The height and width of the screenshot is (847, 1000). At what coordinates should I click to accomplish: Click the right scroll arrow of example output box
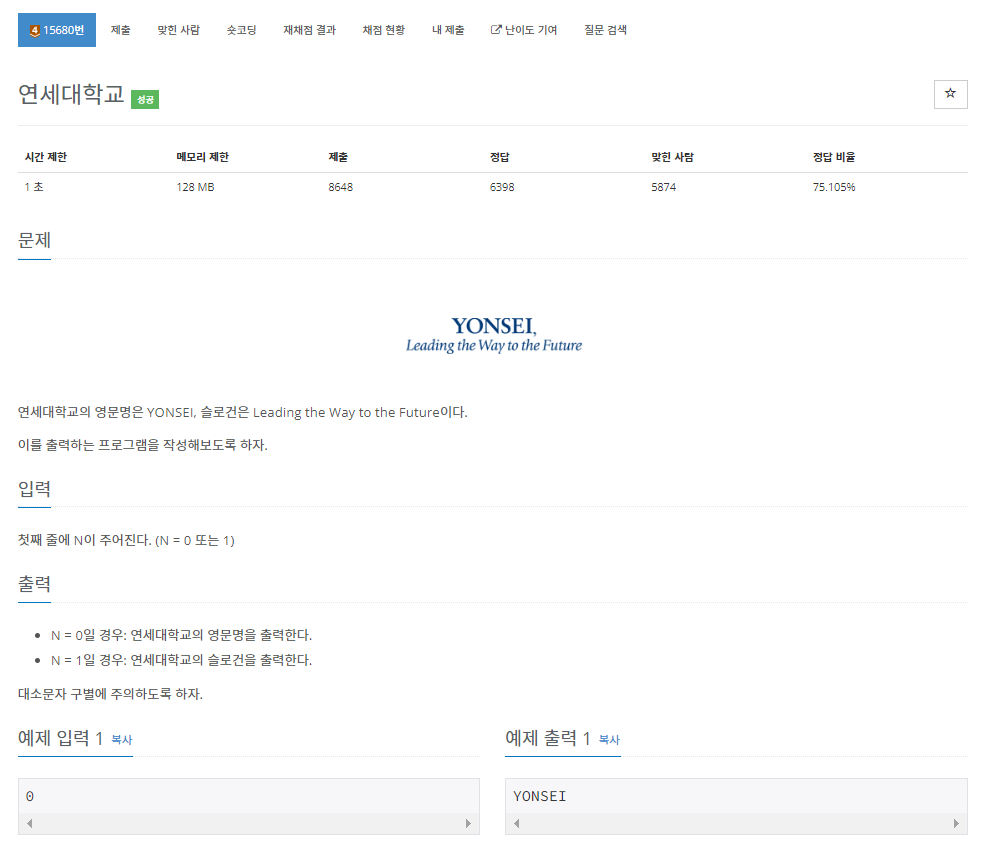(956, 823)
